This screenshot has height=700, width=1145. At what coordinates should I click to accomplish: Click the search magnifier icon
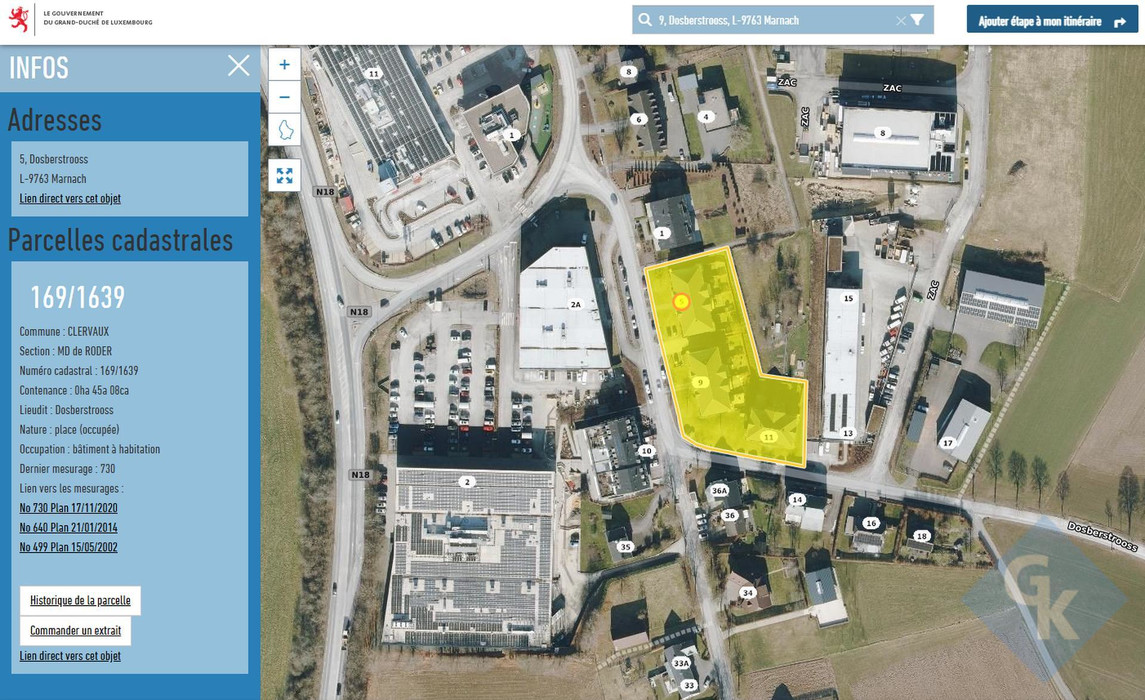tap(645, 20)
